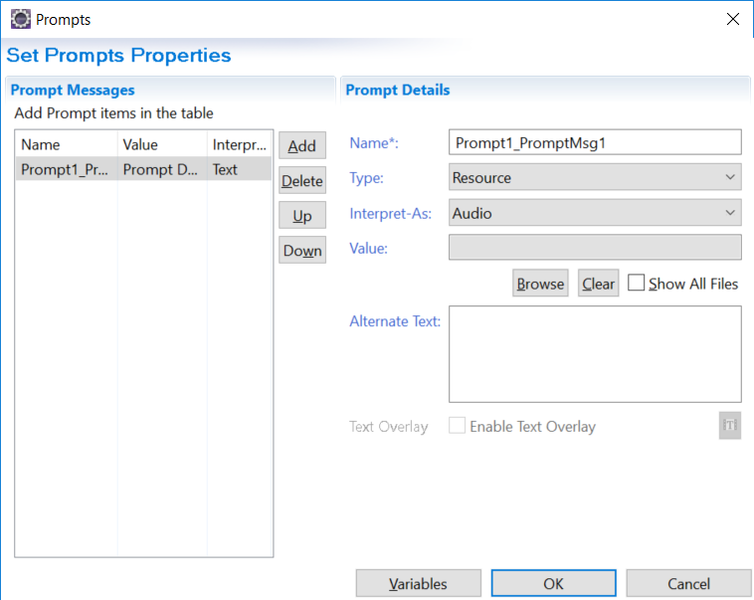Click the Delete button
The height and width of the screenshot is (600, 754).
pyautogui.click(x=302, y=180)
